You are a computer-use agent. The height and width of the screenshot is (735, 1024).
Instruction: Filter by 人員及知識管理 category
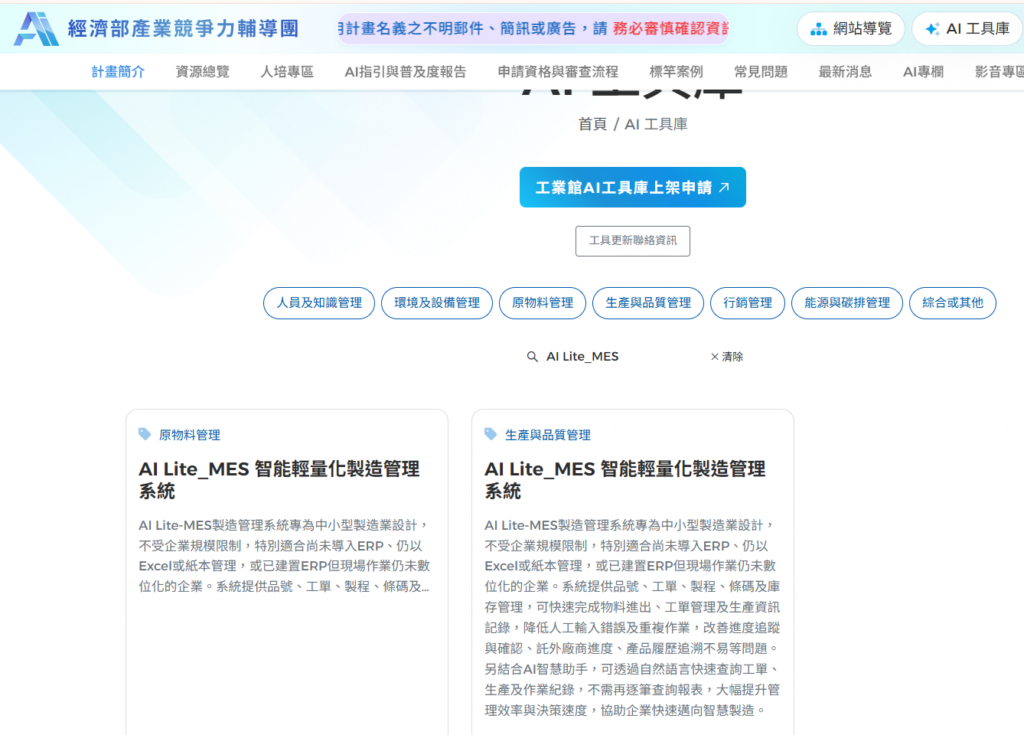(x=319, y=303)
